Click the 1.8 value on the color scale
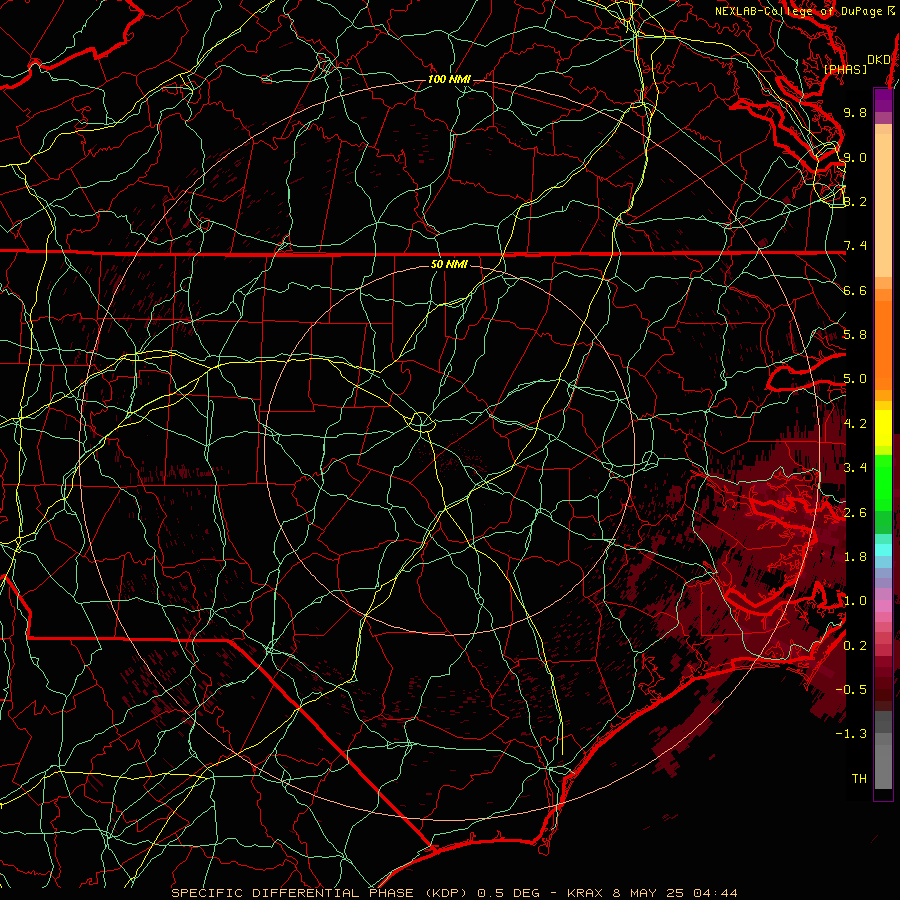Screen dimensions: 900x900 (855, 557)
